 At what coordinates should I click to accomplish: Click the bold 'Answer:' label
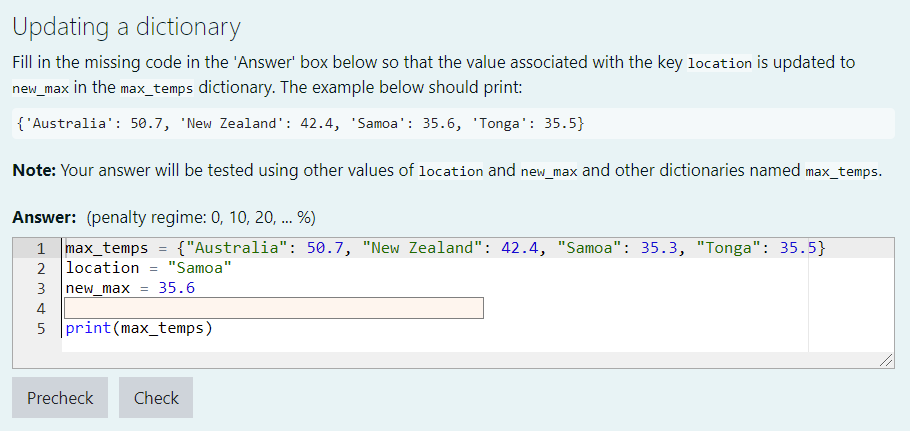click(x=44, y=218)
